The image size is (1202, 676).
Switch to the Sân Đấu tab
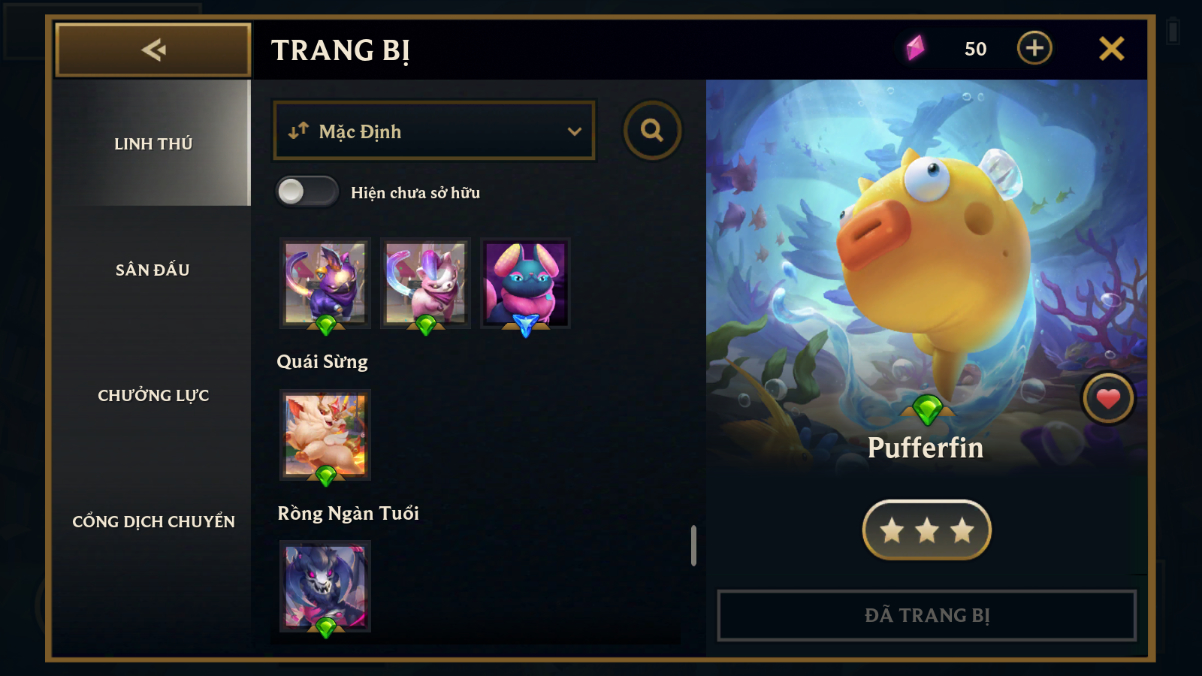pyautogui.click(x=153, y=269)
